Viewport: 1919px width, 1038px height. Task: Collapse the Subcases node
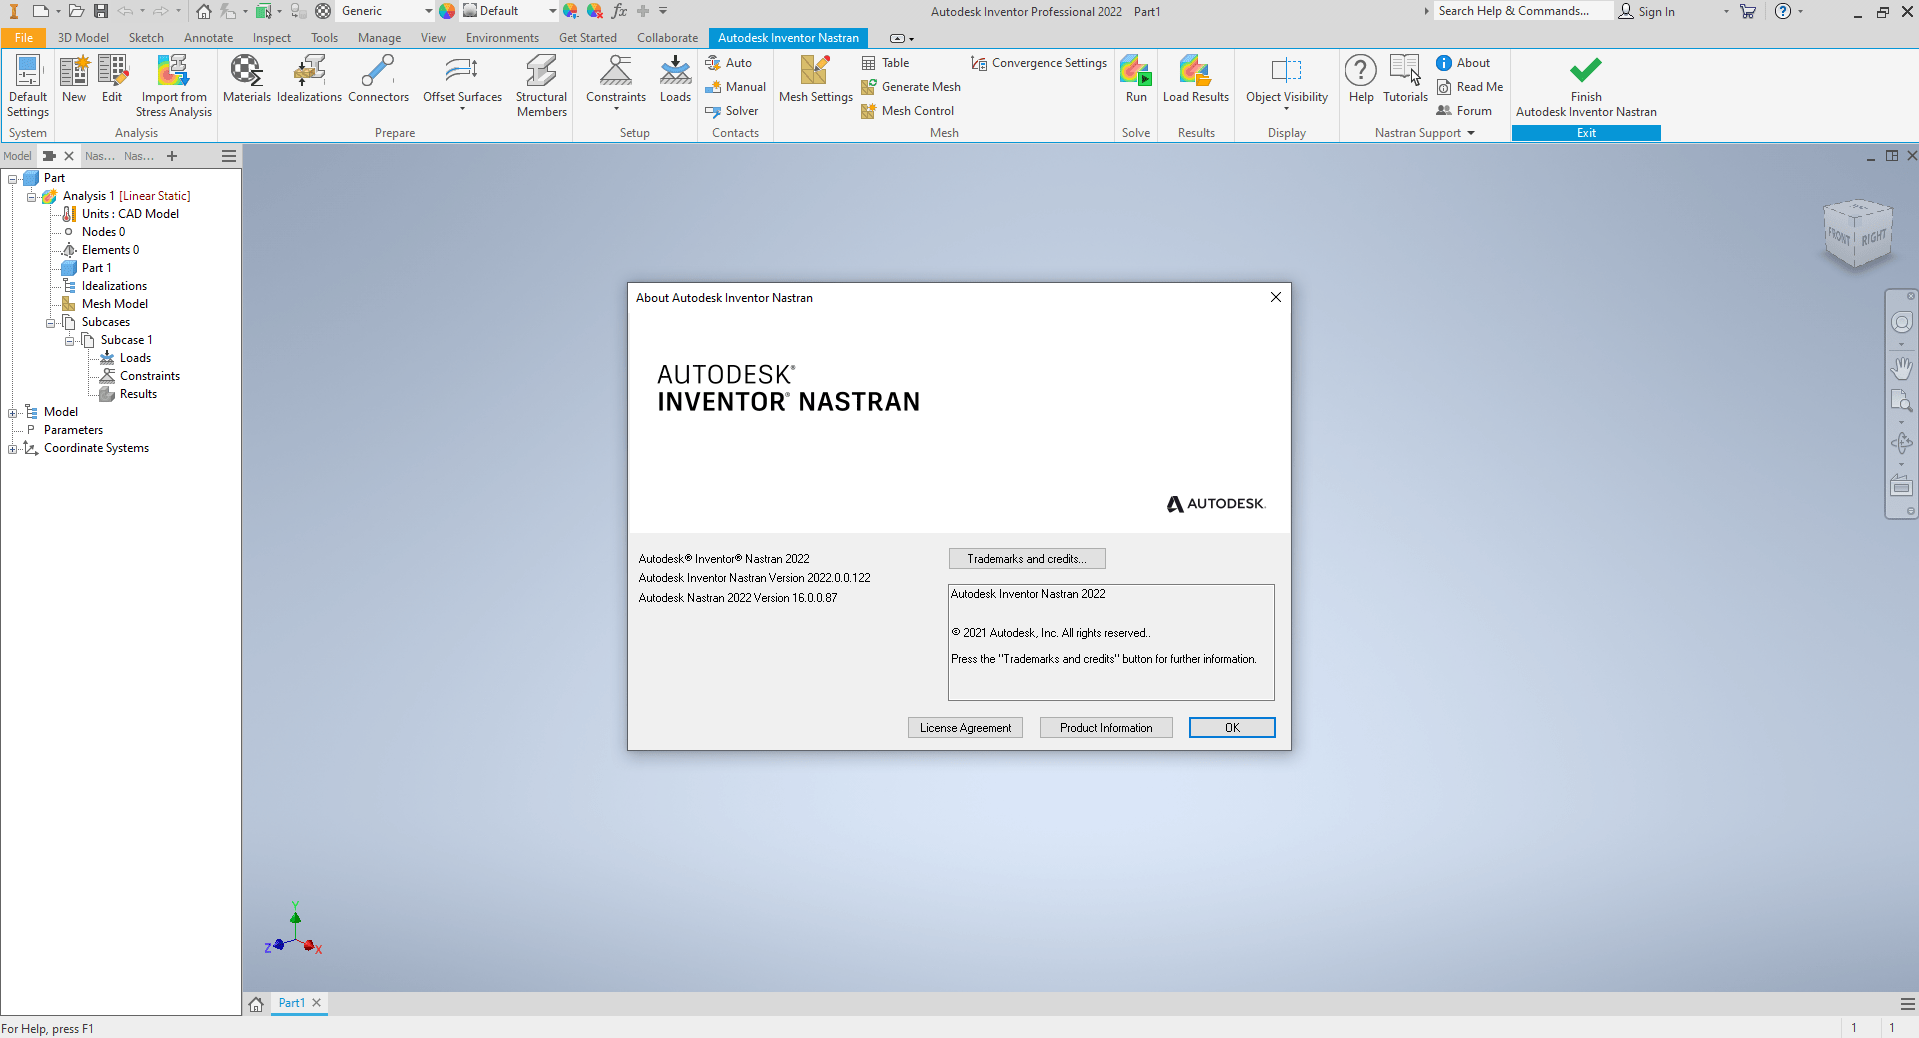point(51,323)
